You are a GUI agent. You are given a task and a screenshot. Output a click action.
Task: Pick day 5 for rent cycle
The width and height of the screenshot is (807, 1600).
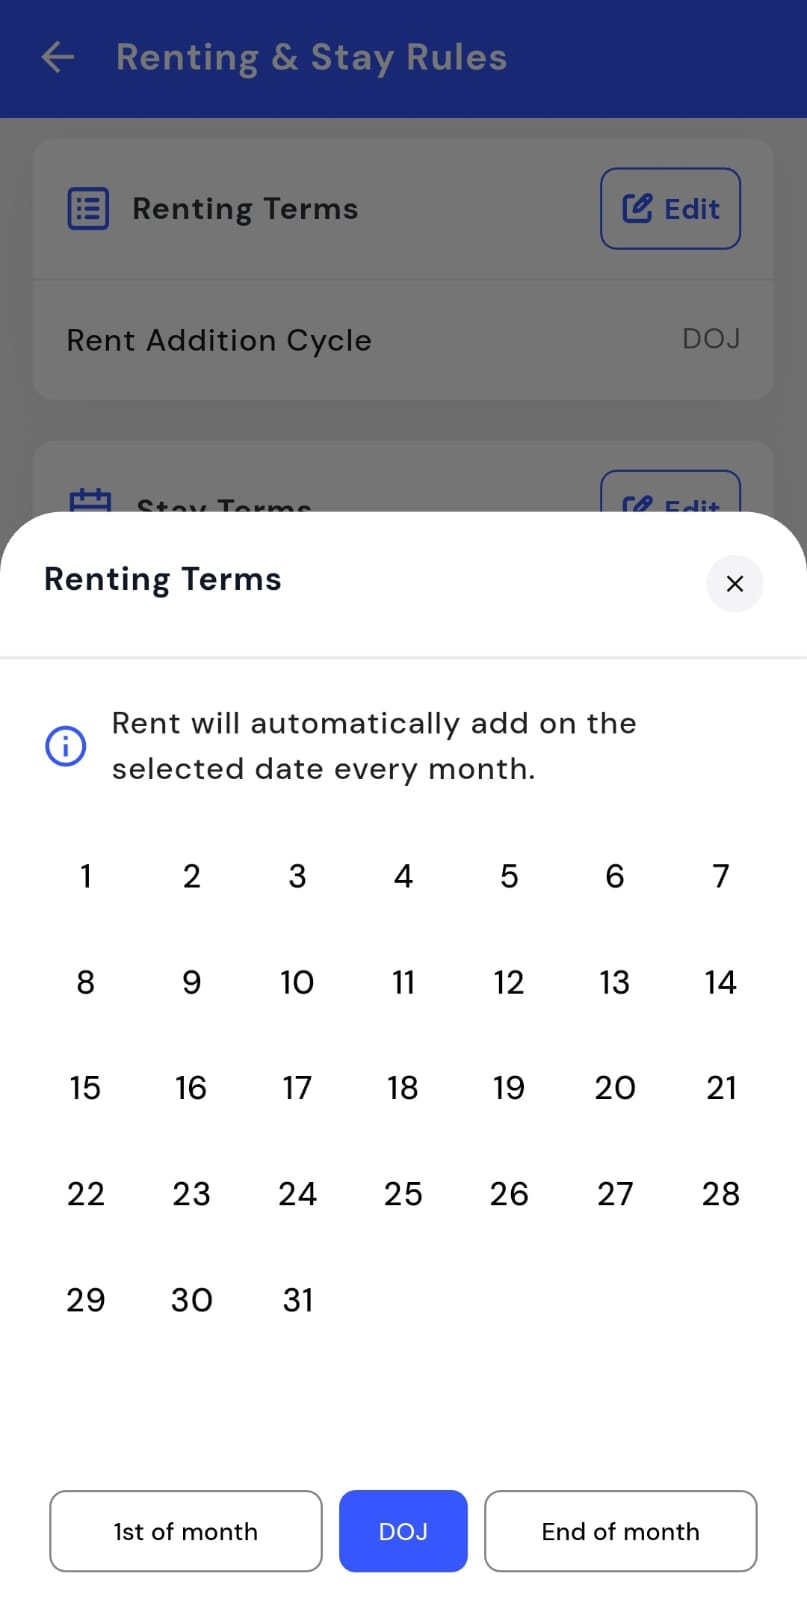509,876
